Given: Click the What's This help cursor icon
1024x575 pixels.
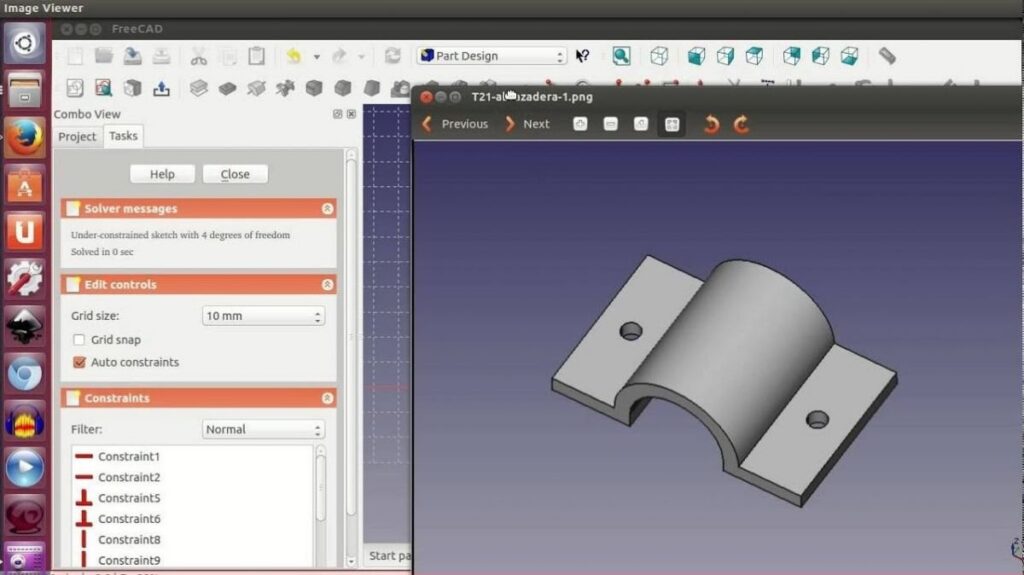Looking at the screenshot, I should 582,56.
